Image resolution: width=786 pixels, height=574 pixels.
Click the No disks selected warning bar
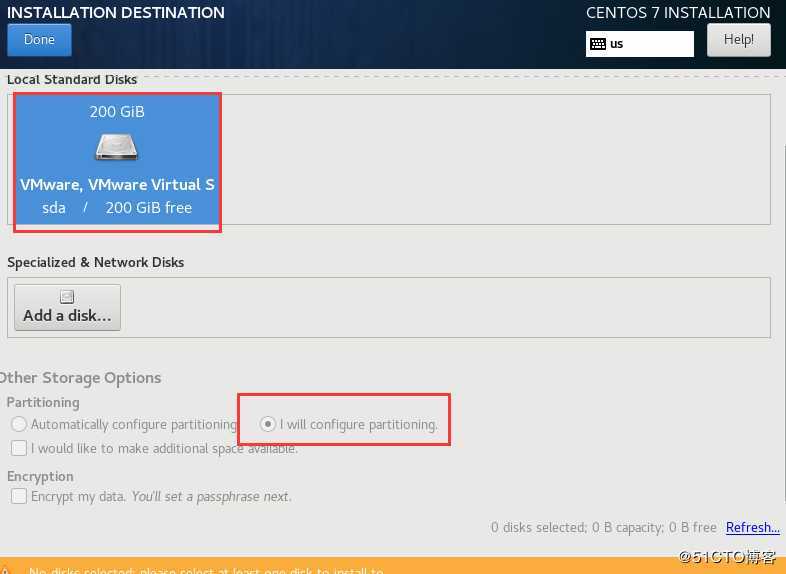(x=393, y=565)
